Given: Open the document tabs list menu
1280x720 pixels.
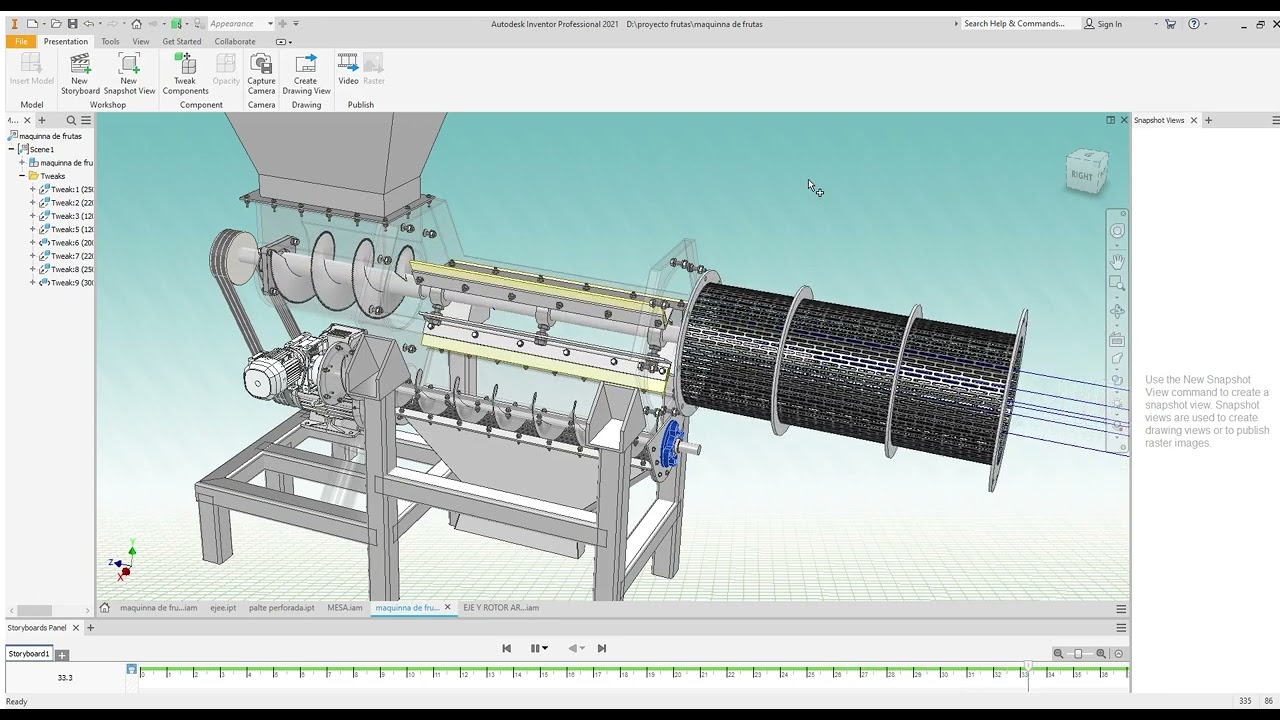Looking at the screenshot, I should click(1121, 608).
